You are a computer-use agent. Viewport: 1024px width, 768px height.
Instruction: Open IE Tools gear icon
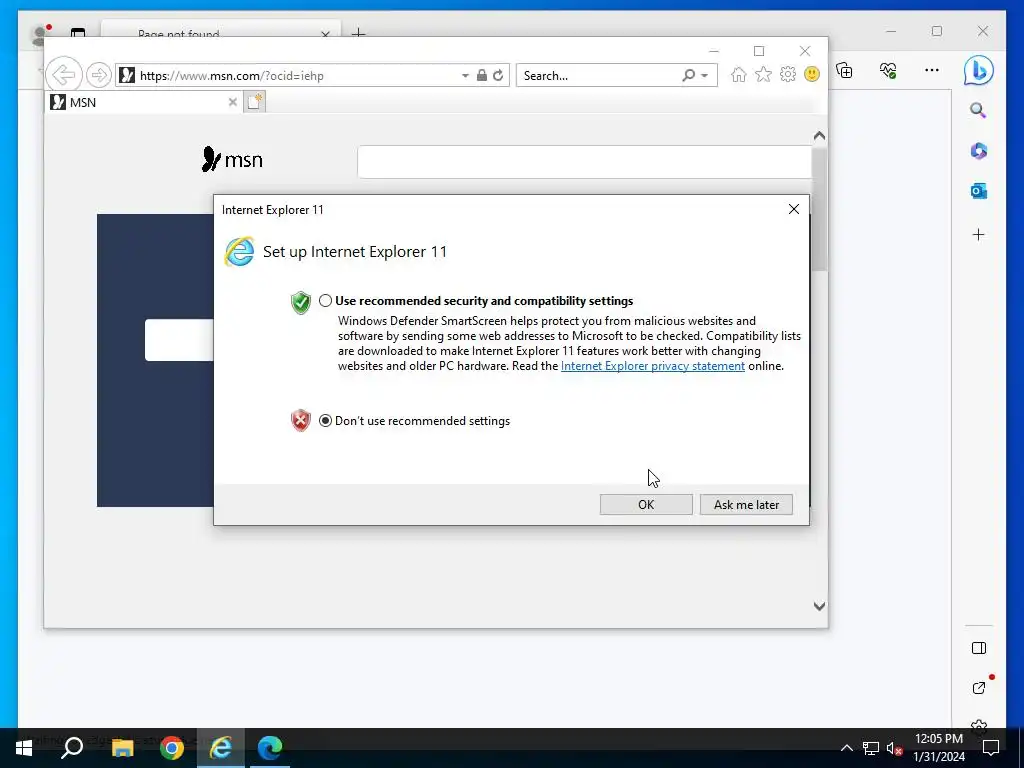(x=788, y=75)
